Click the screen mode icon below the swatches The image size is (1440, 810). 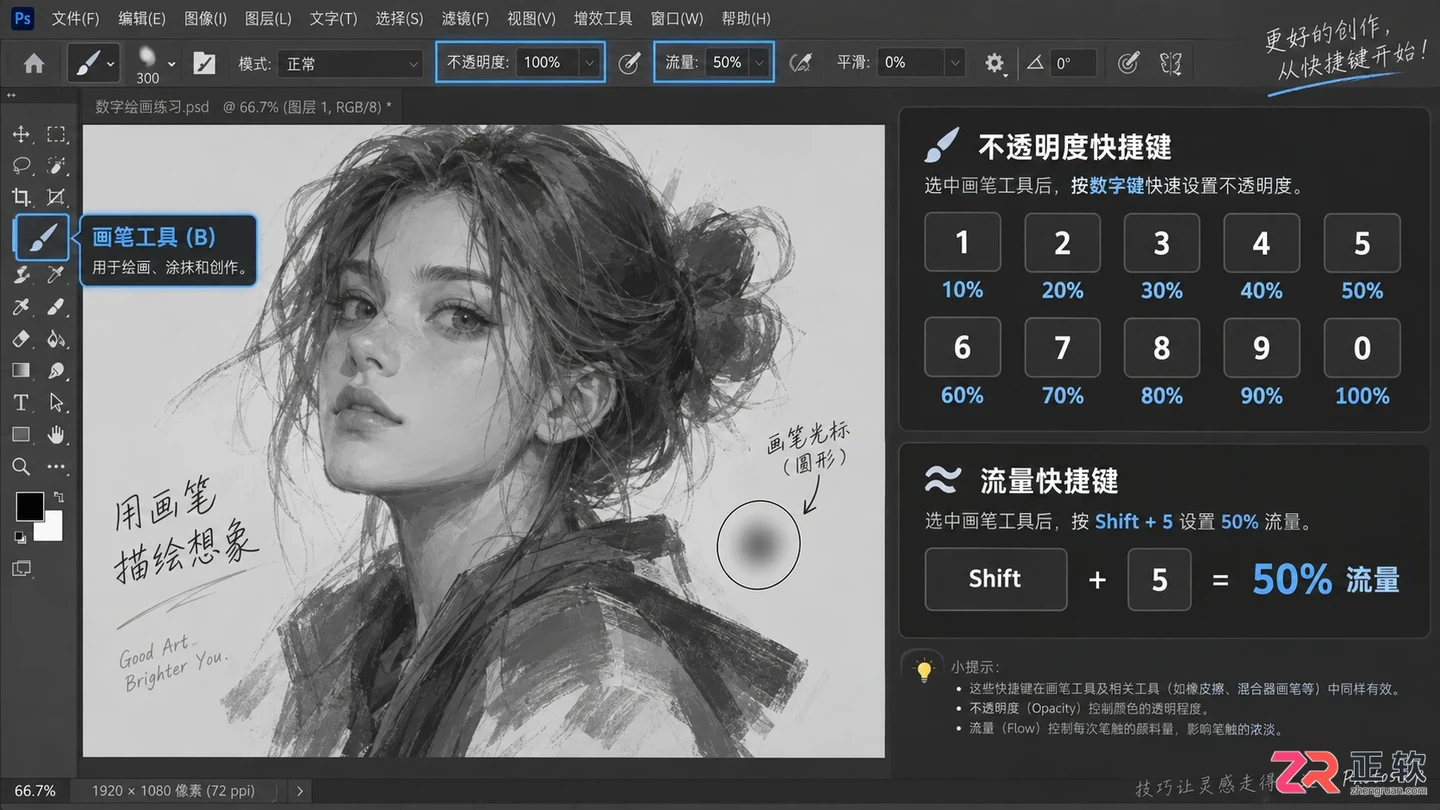tap(21, 569)
